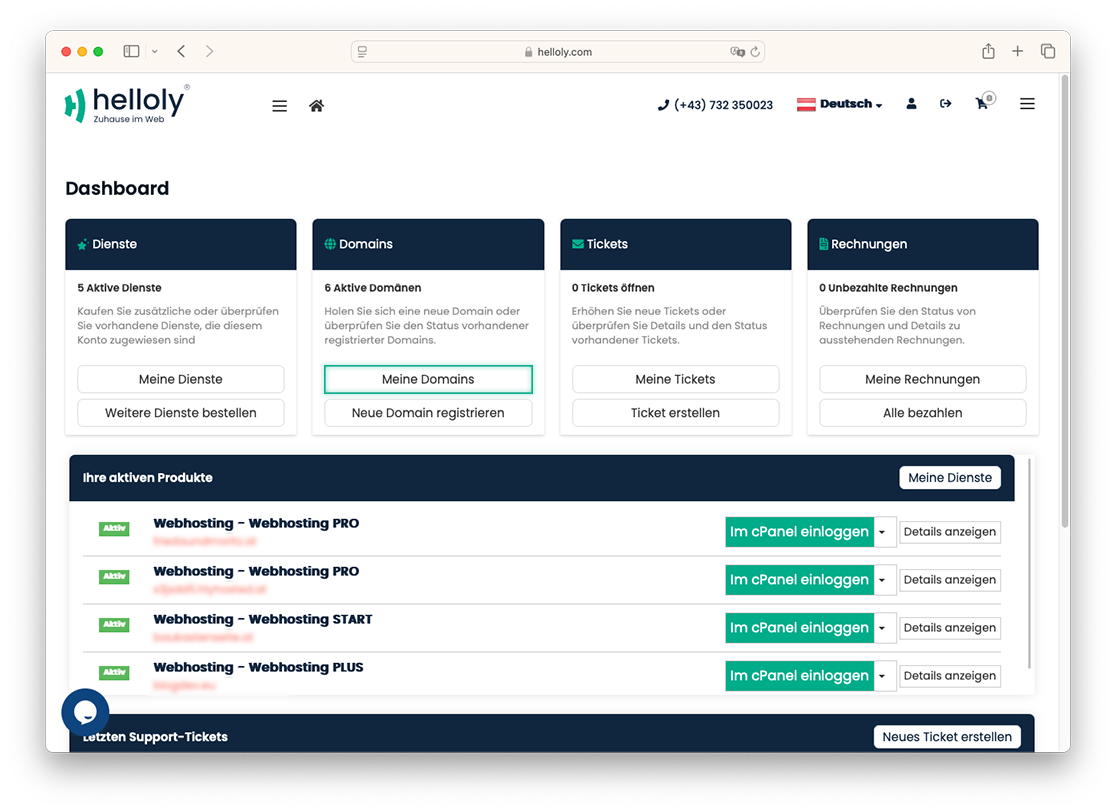
Task: Reload page using the address bar icon
Action: point(755,51)
